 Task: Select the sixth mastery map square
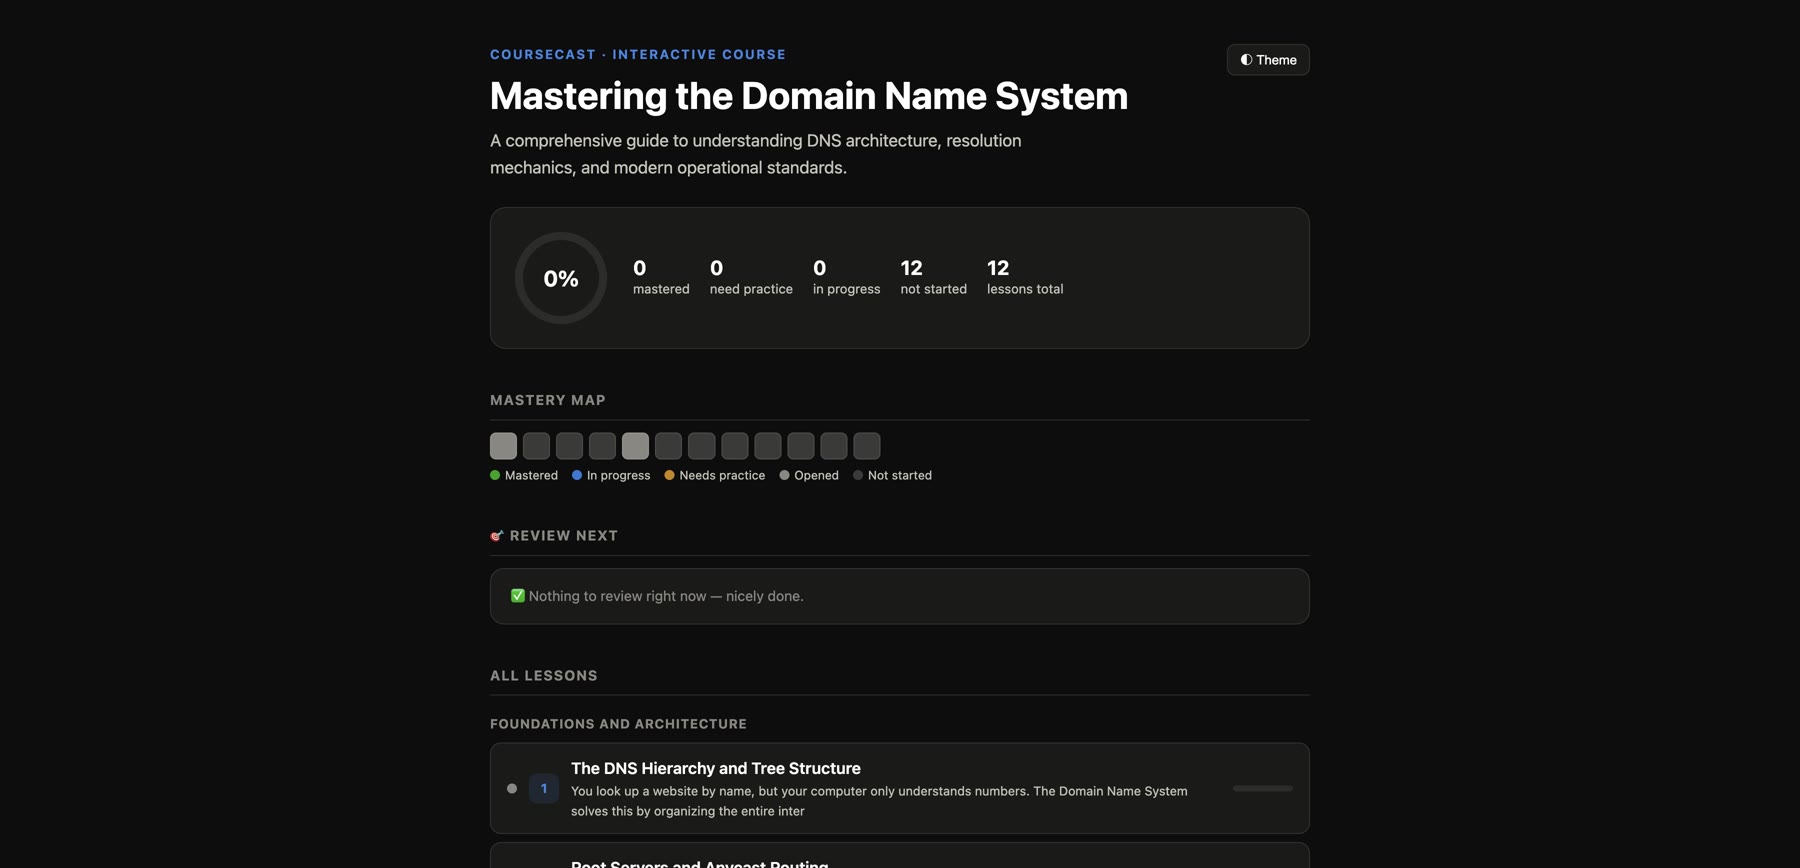click(668, 446)
